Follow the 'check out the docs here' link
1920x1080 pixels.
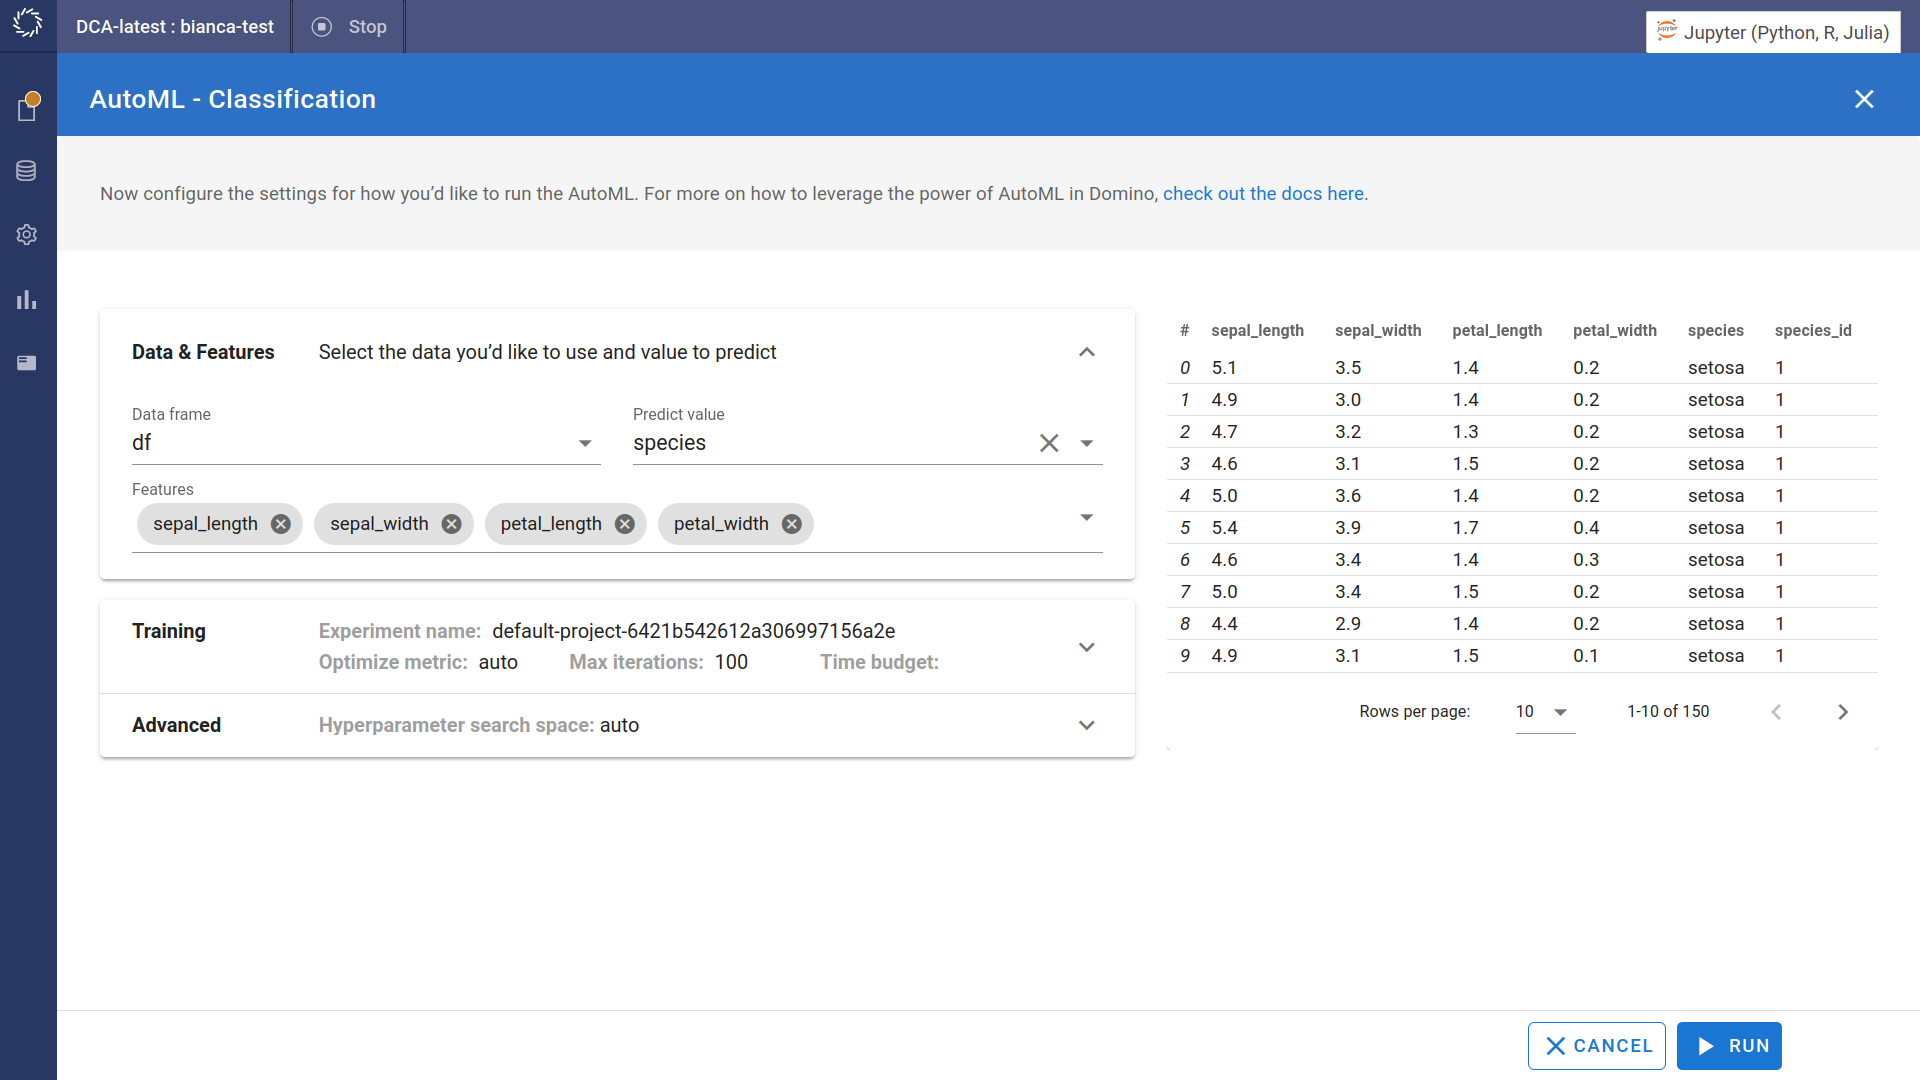click(1265, 194)
